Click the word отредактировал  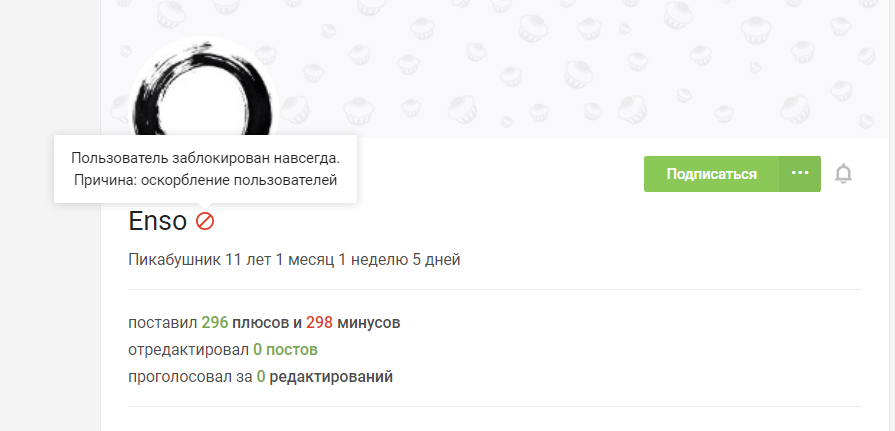coord(188,349)
